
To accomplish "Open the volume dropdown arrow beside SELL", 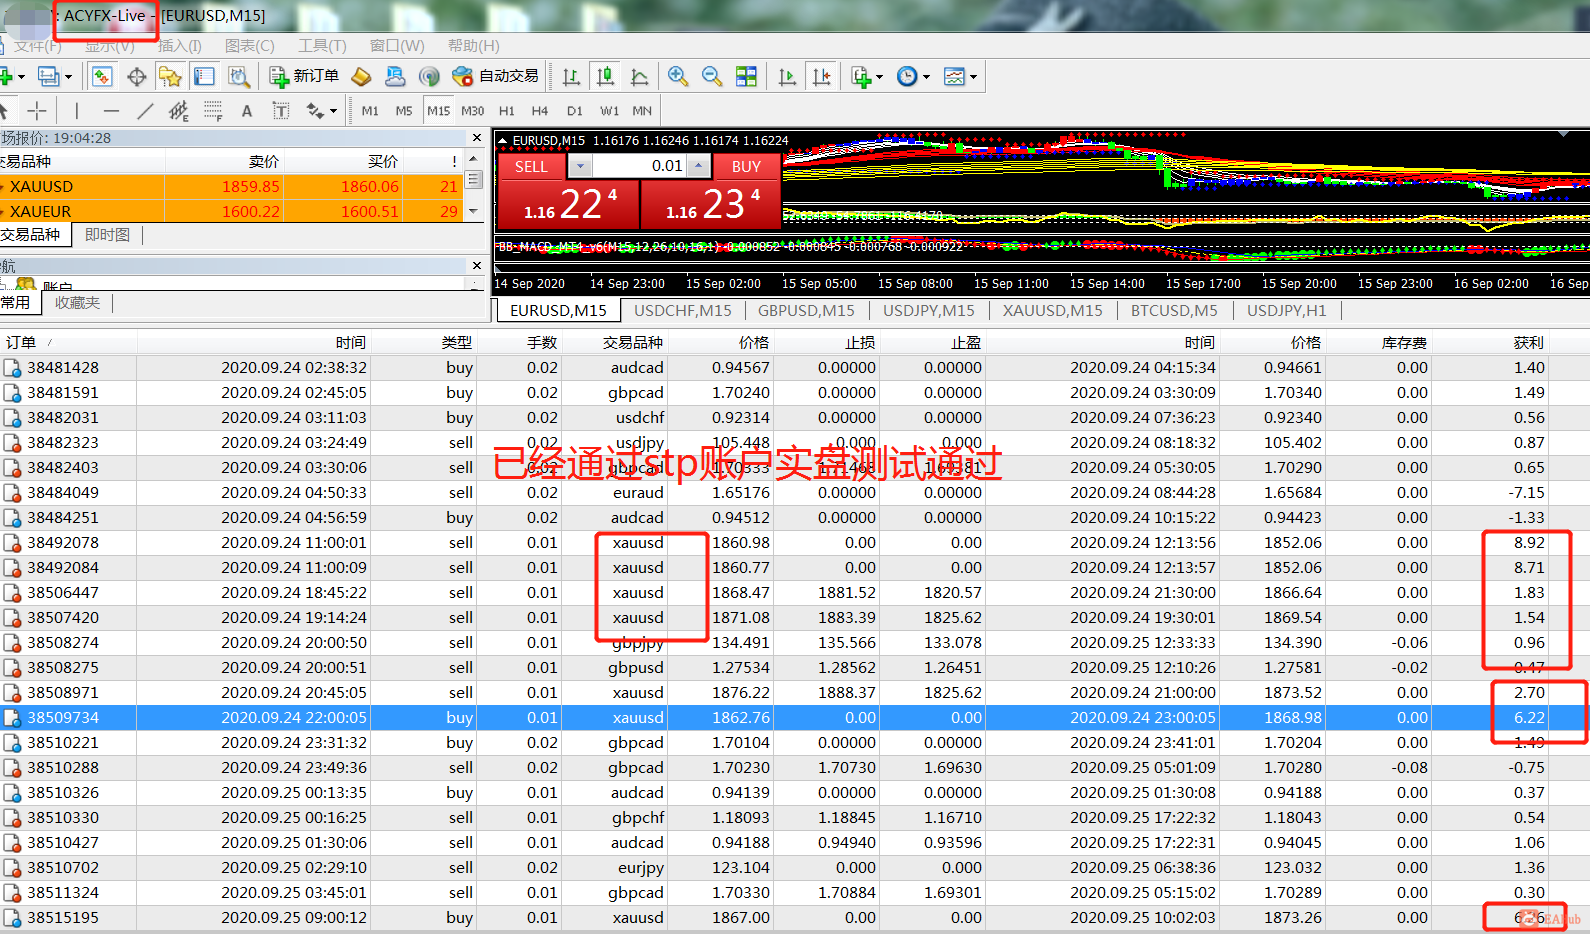I will pos(580,166).
